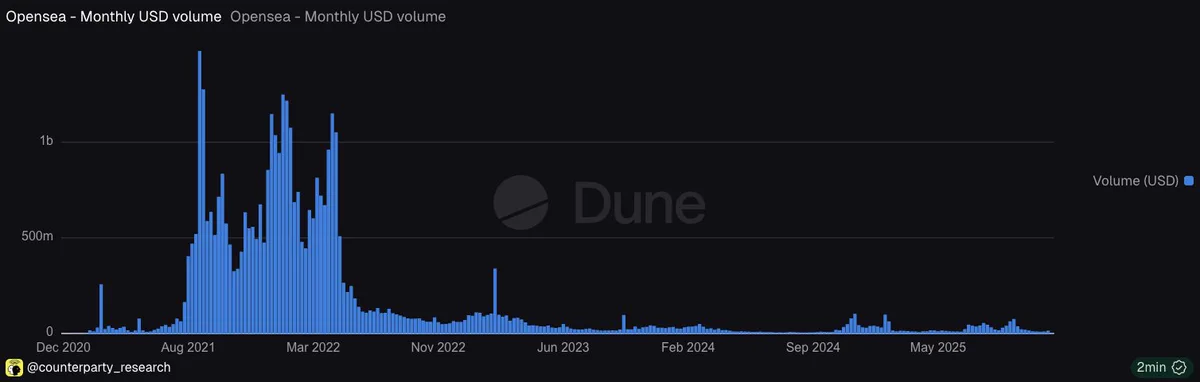Click the Dec 2020 x-axis label

[63, 348]
